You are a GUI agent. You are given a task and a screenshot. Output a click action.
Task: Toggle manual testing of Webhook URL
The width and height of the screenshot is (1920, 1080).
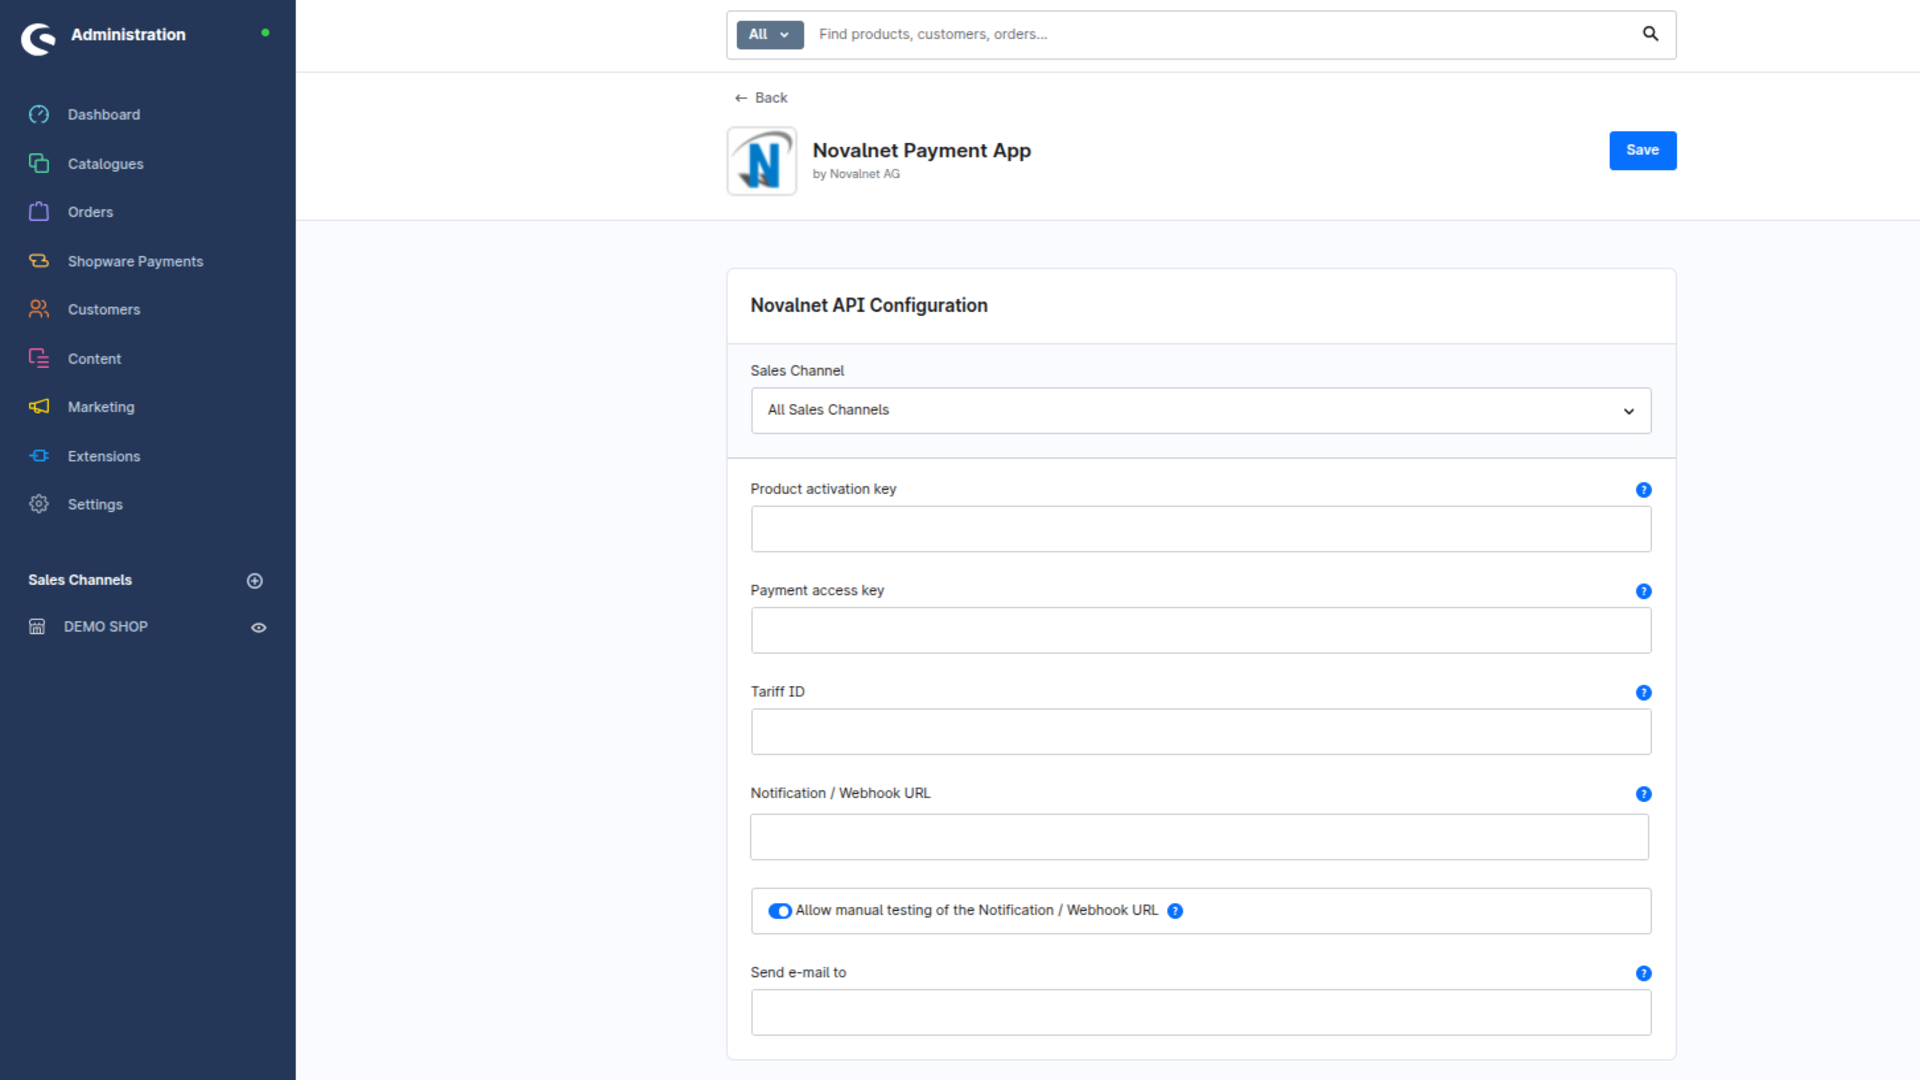pyautogui.click(x=780, y=911)
